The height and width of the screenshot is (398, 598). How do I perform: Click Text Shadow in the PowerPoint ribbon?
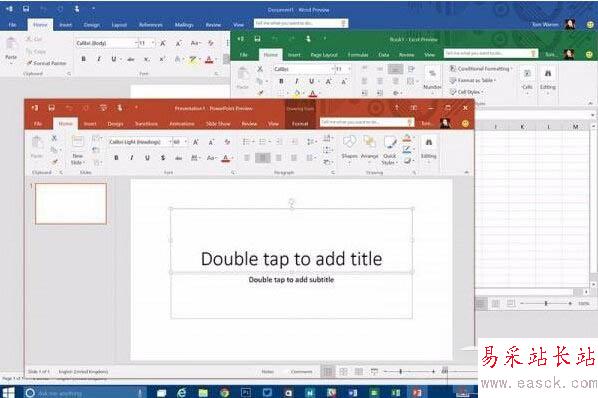coord(163,157)
